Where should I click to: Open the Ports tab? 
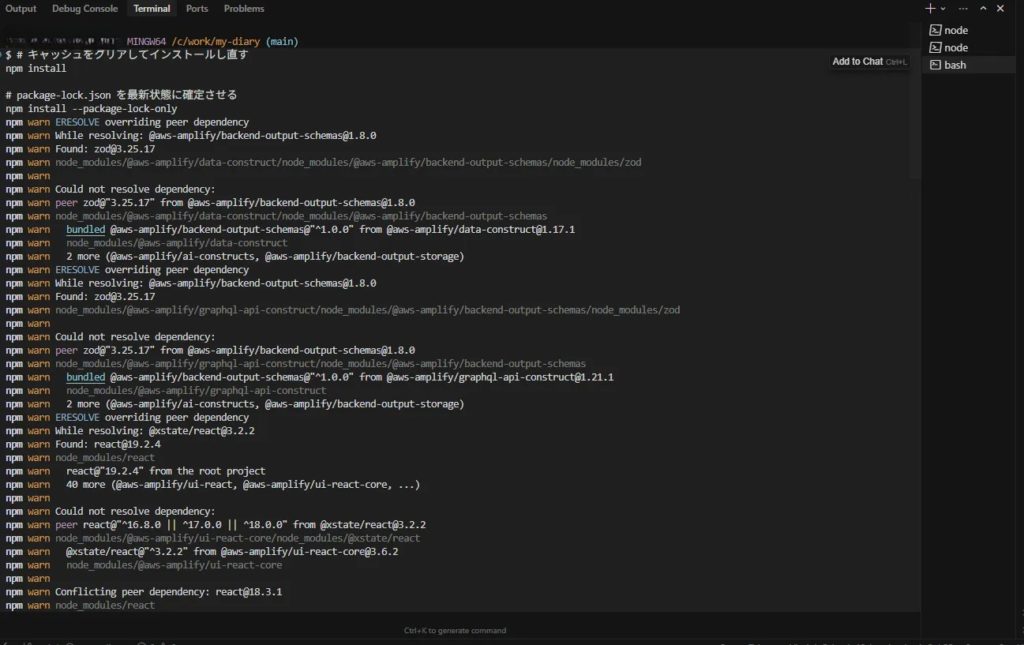[197, 8]
